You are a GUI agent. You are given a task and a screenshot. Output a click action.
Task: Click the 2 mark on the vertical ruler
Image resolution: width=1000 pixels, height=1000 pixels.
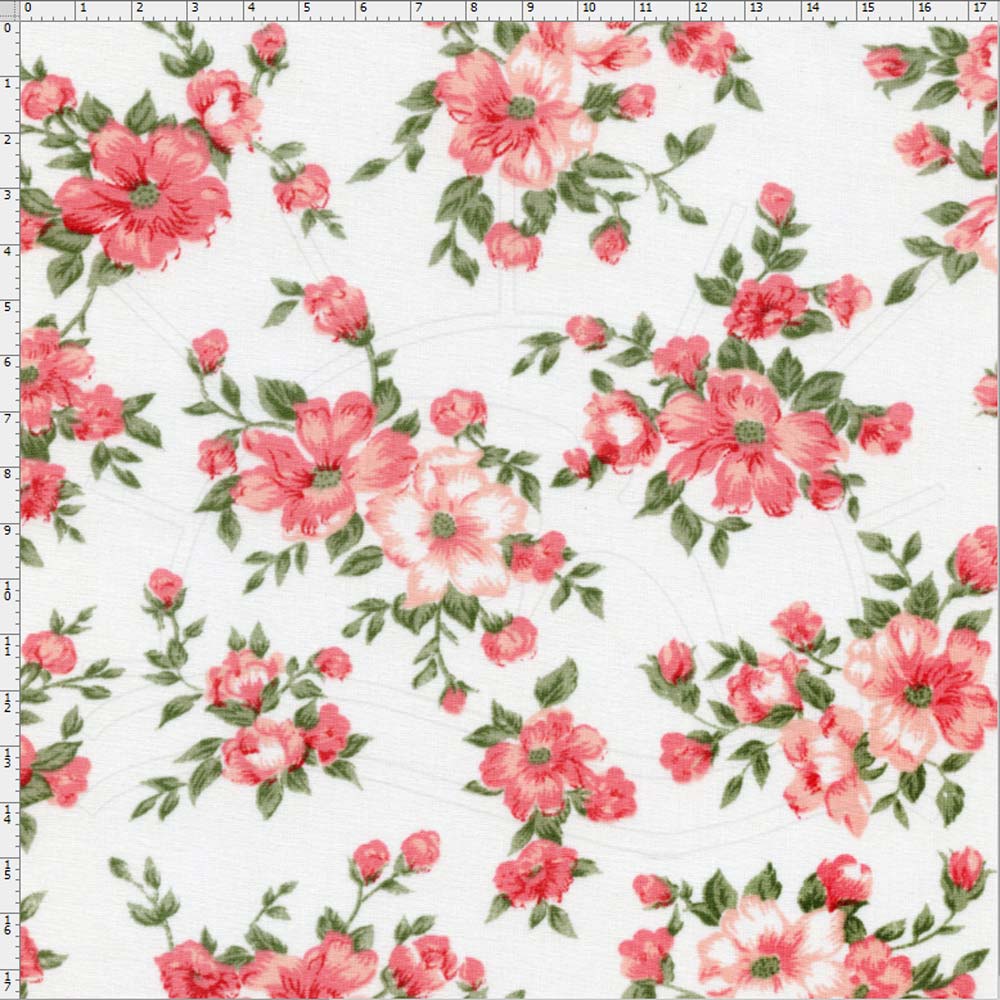click(x=8, y=140)
